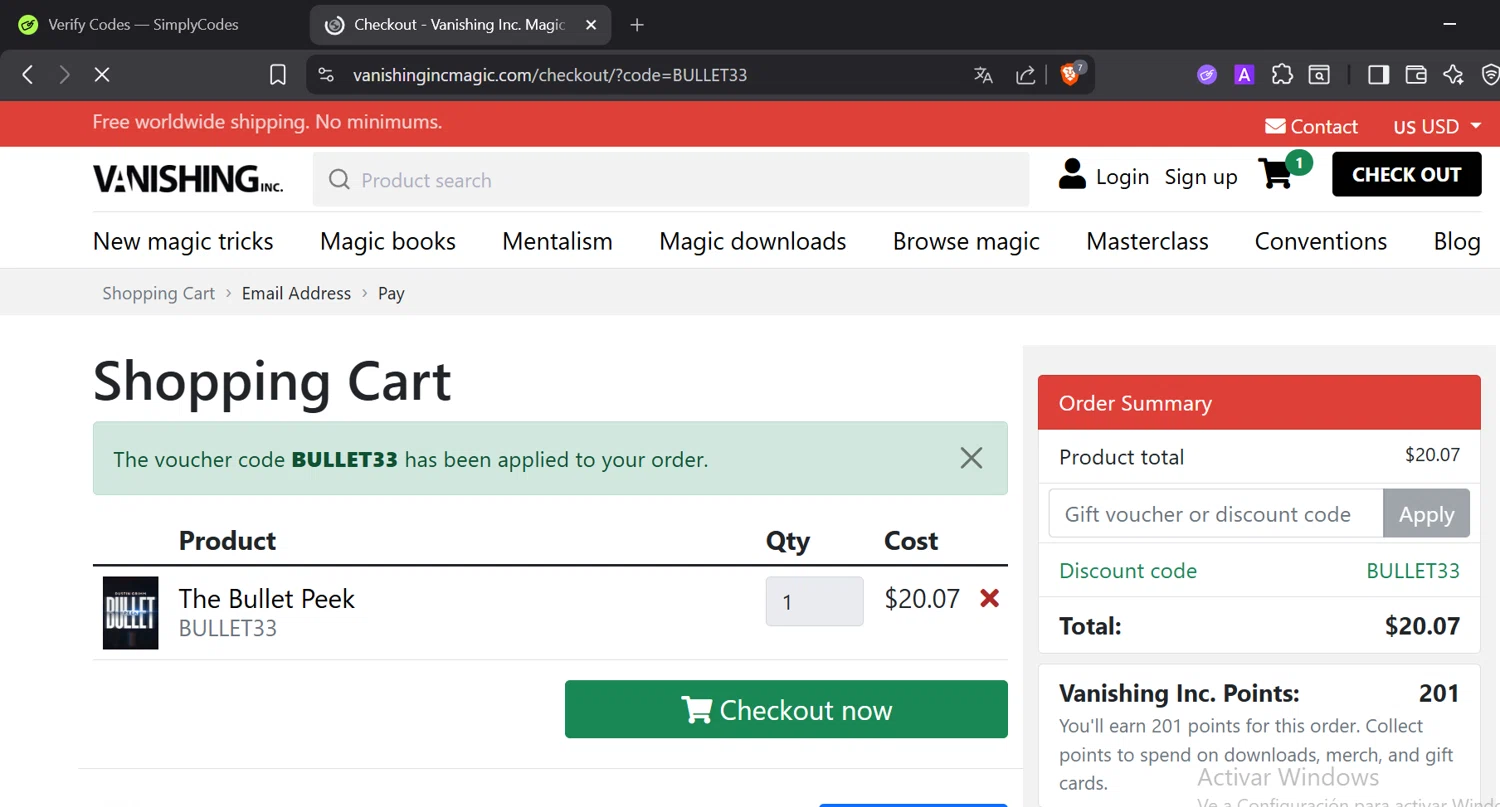1500x807 pixels.
Task: Click the purple A extension icon
Action: click(1244, 75)
